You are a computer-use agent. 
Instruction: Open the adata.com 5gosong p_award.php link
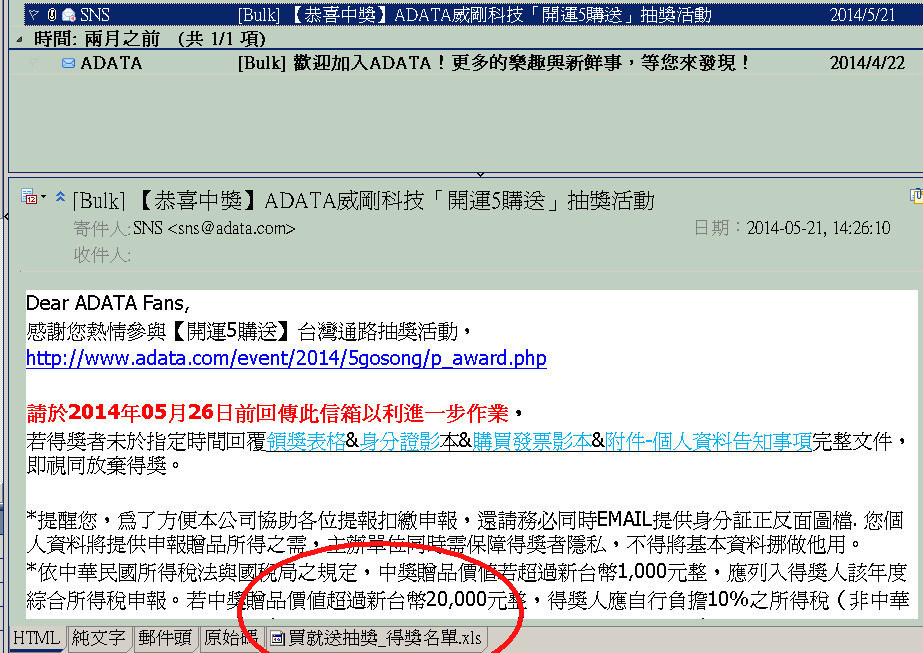[x=286, y=359]
